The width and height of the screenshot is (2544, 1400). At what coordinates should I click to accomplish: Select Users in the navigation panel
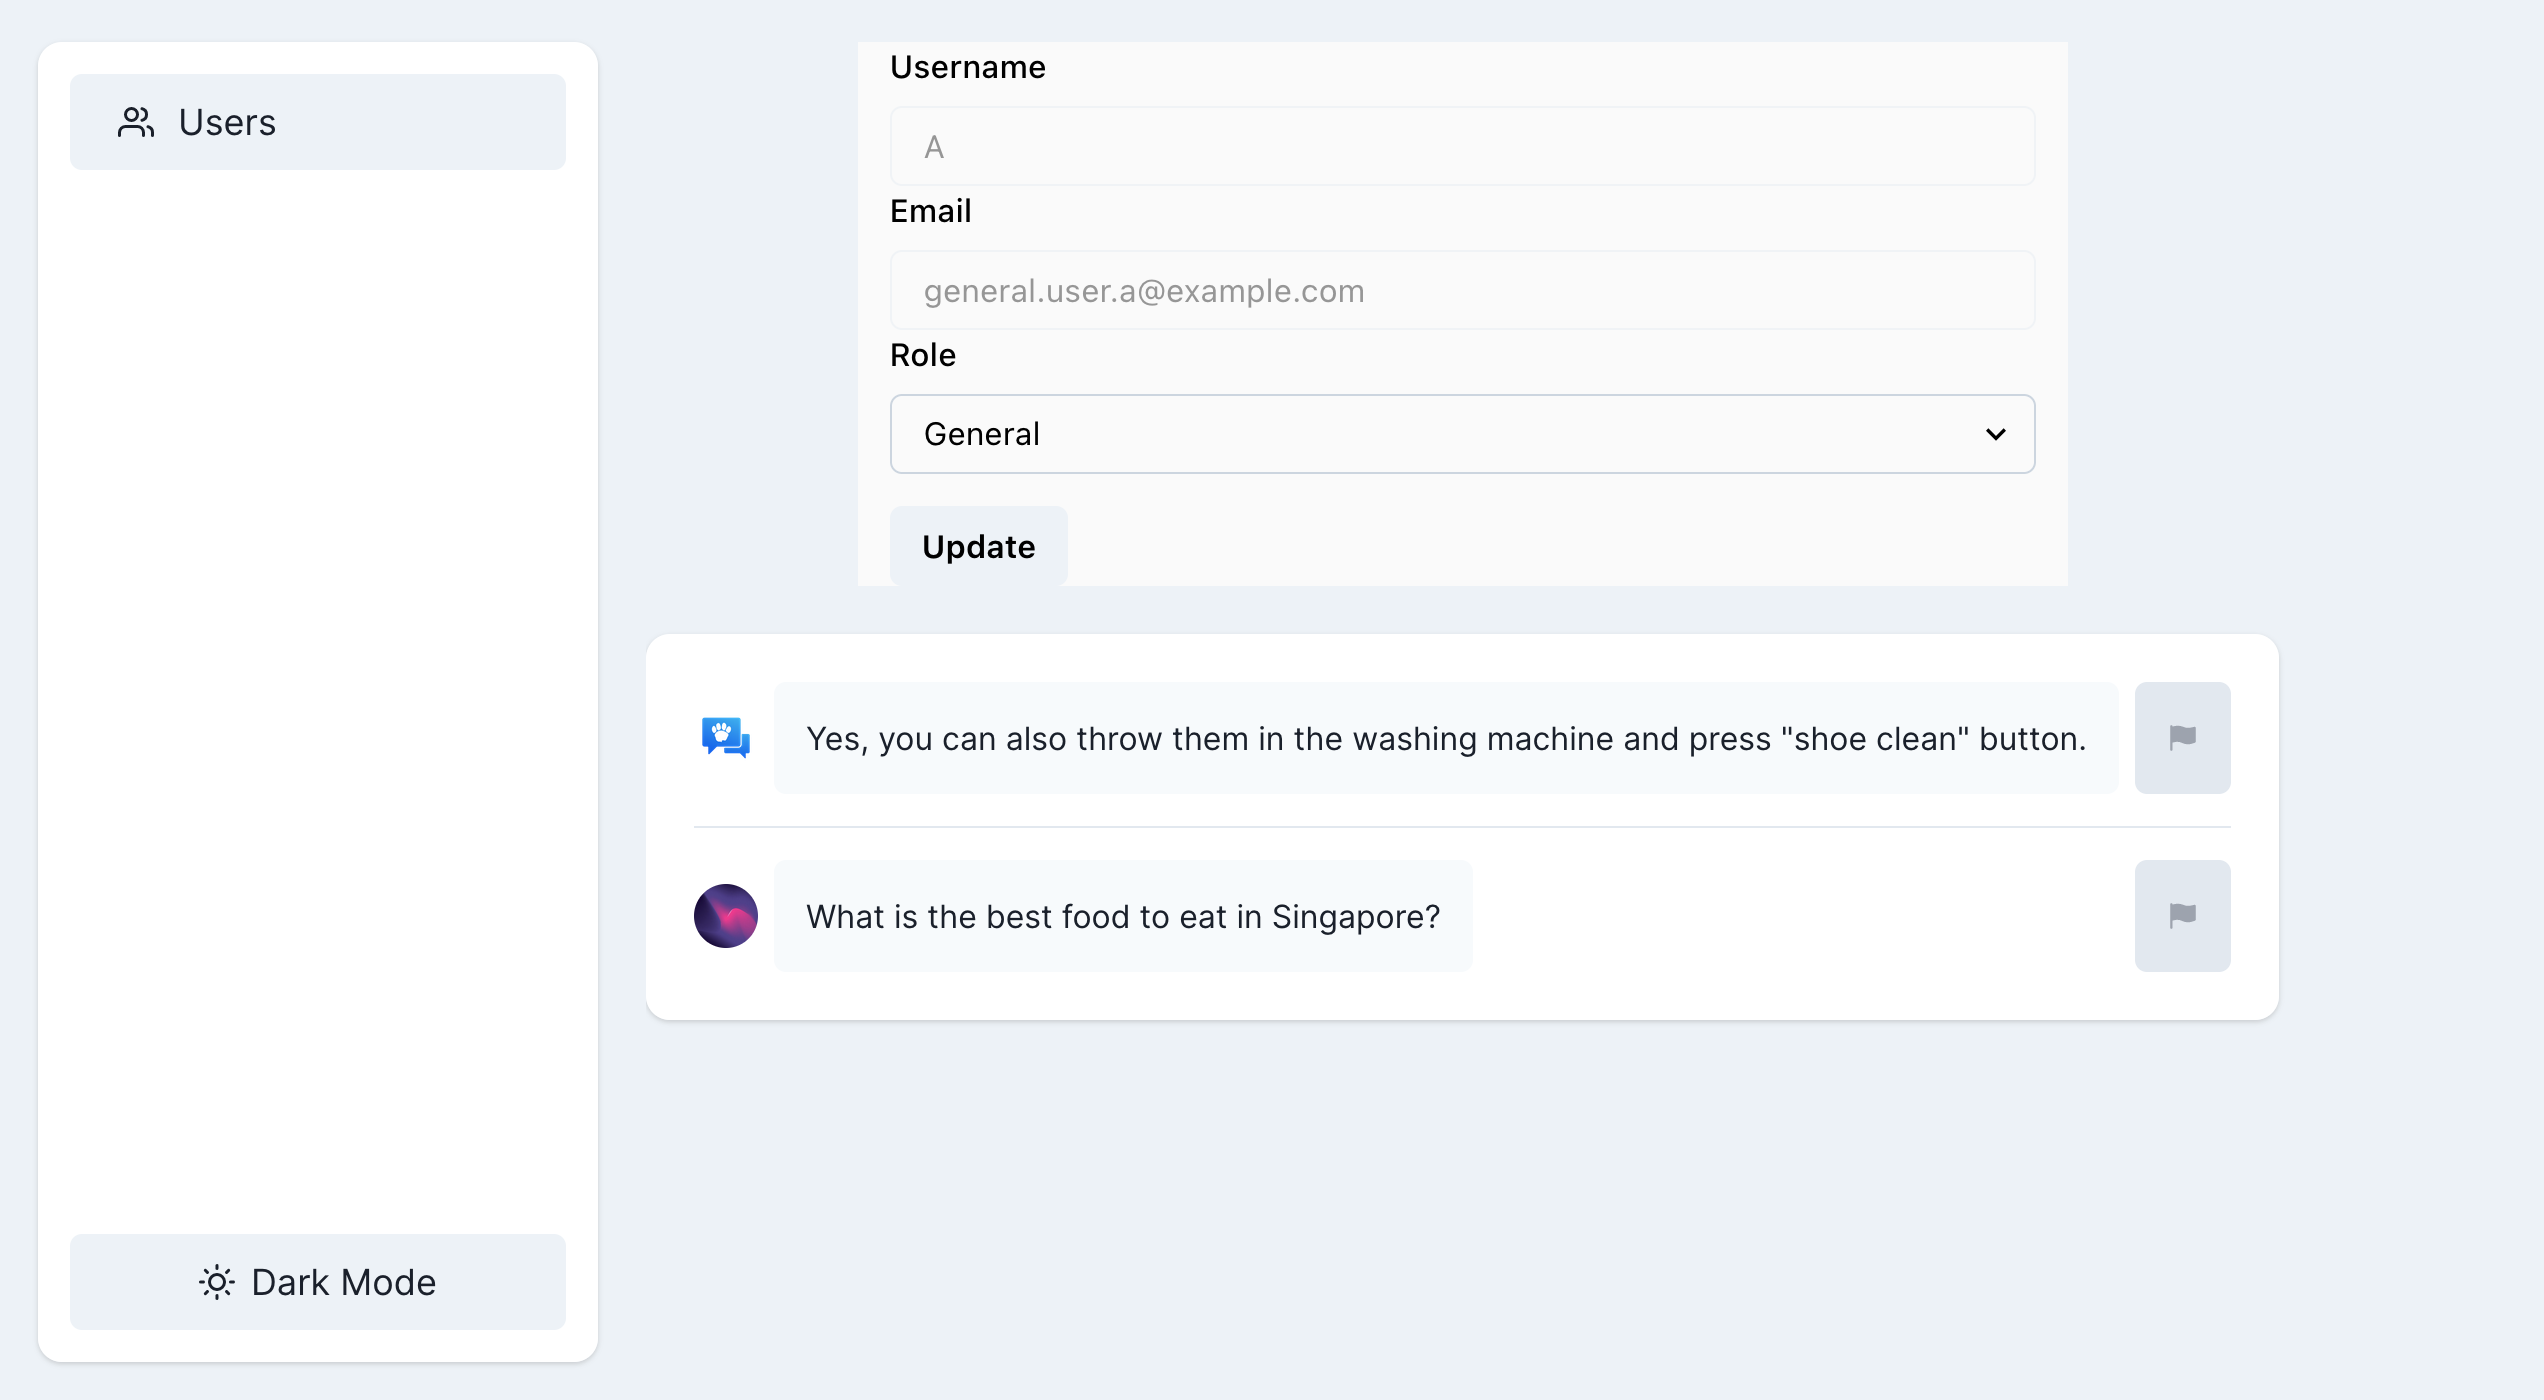[x=317, y=122]
